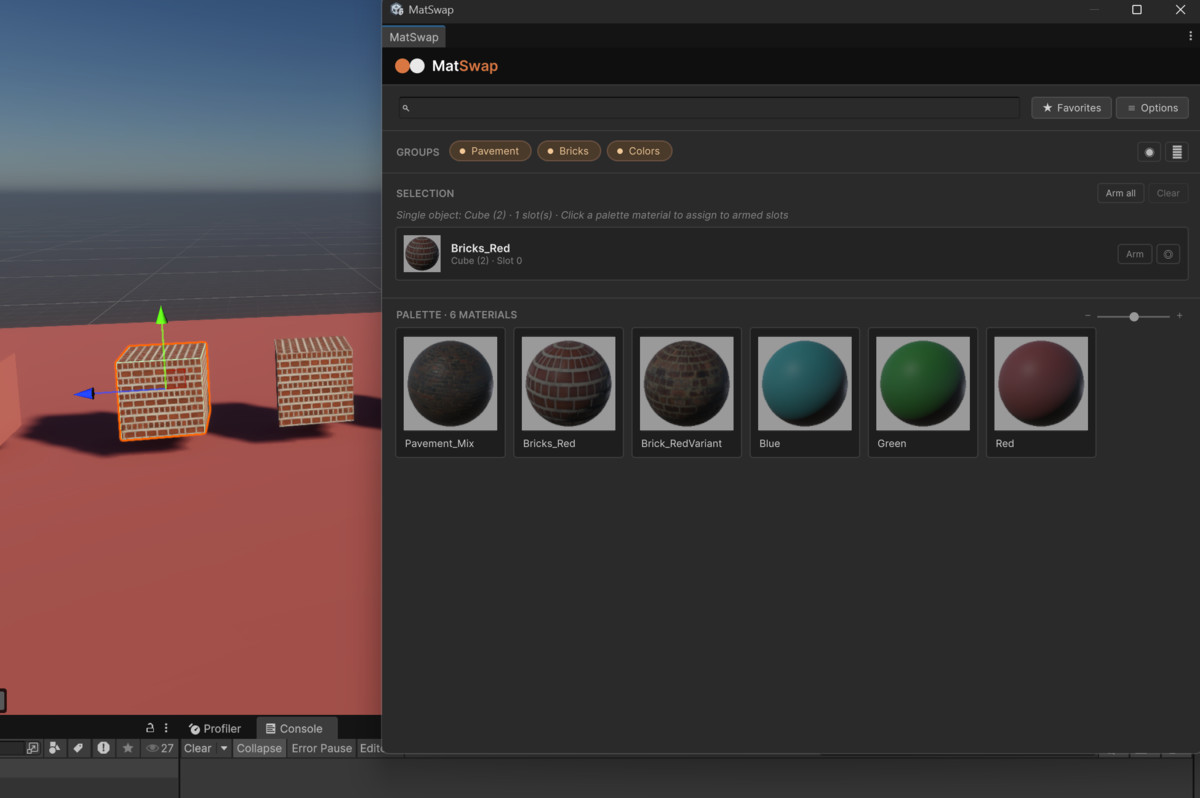The image size is (1200, 798).
Task: Click the Bricks_Red slot preview thumbnail
Action: [x=422, y=254]
